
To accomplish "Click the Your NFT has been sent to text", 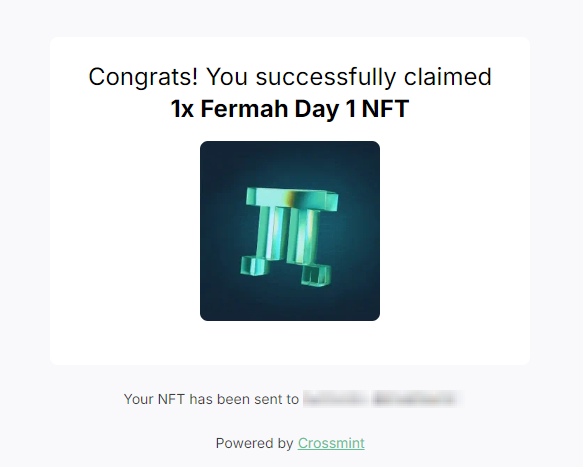I will tap(211, 399).
